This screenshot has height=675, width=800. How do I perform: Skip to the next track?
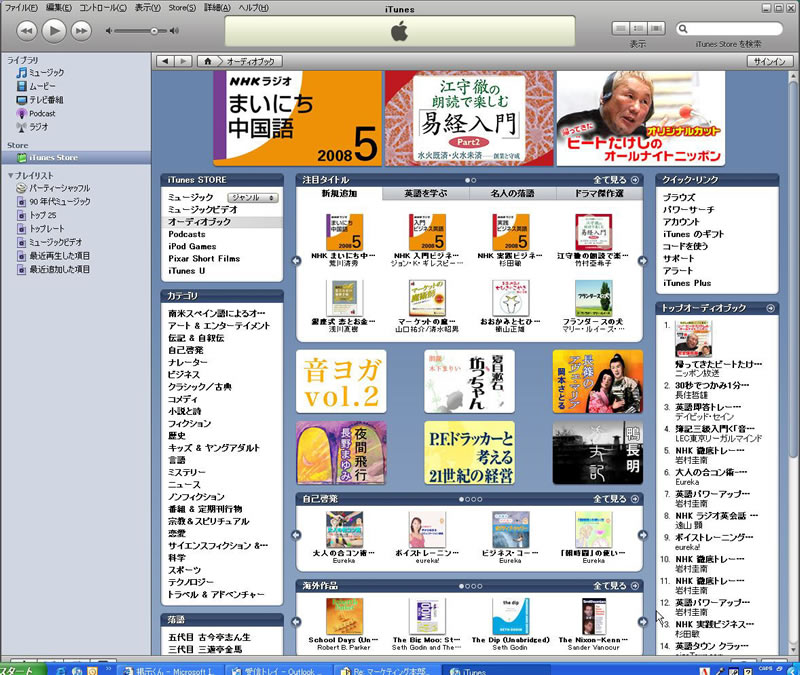coord(81,31)
